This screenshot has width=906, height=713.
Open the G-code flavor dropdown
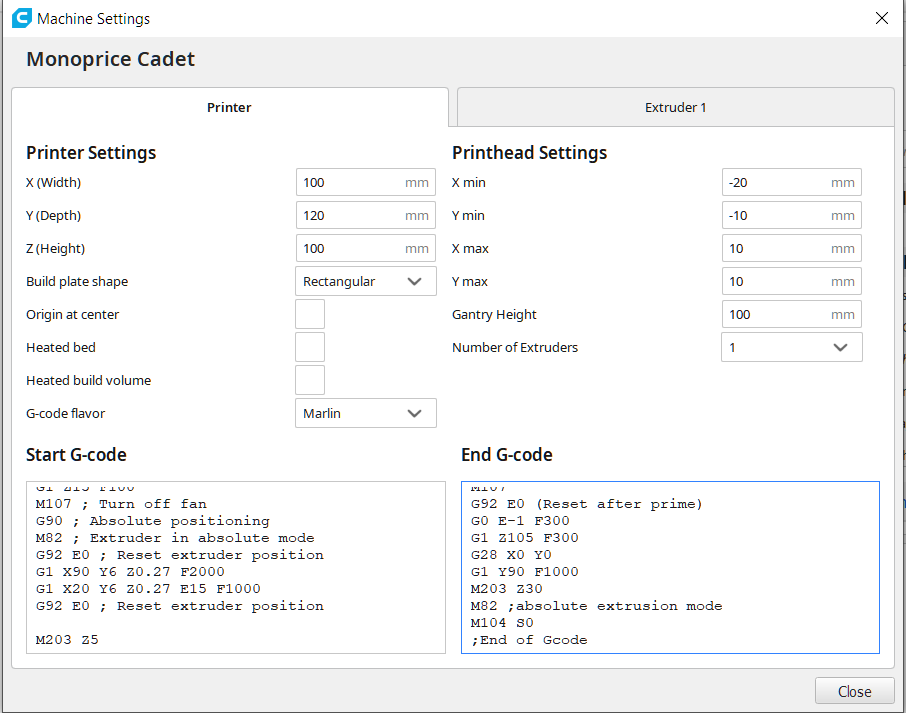click(x=366, y=413)
